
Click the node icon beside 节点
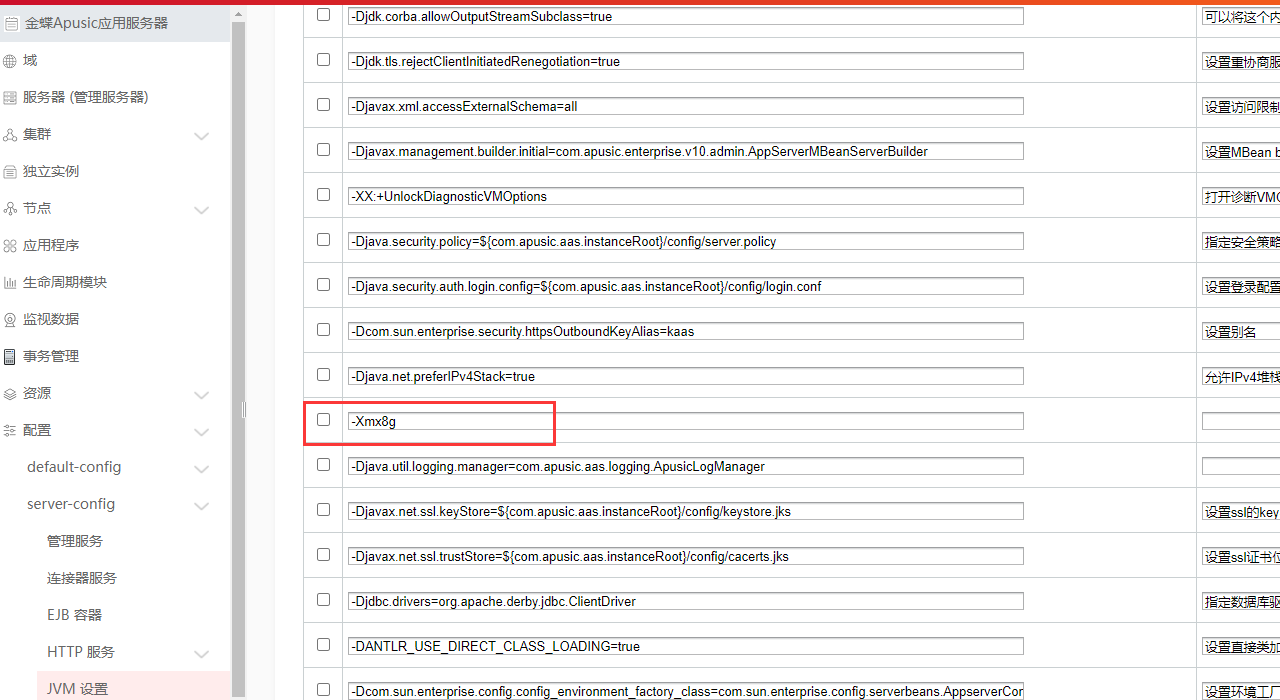(10, 209)
